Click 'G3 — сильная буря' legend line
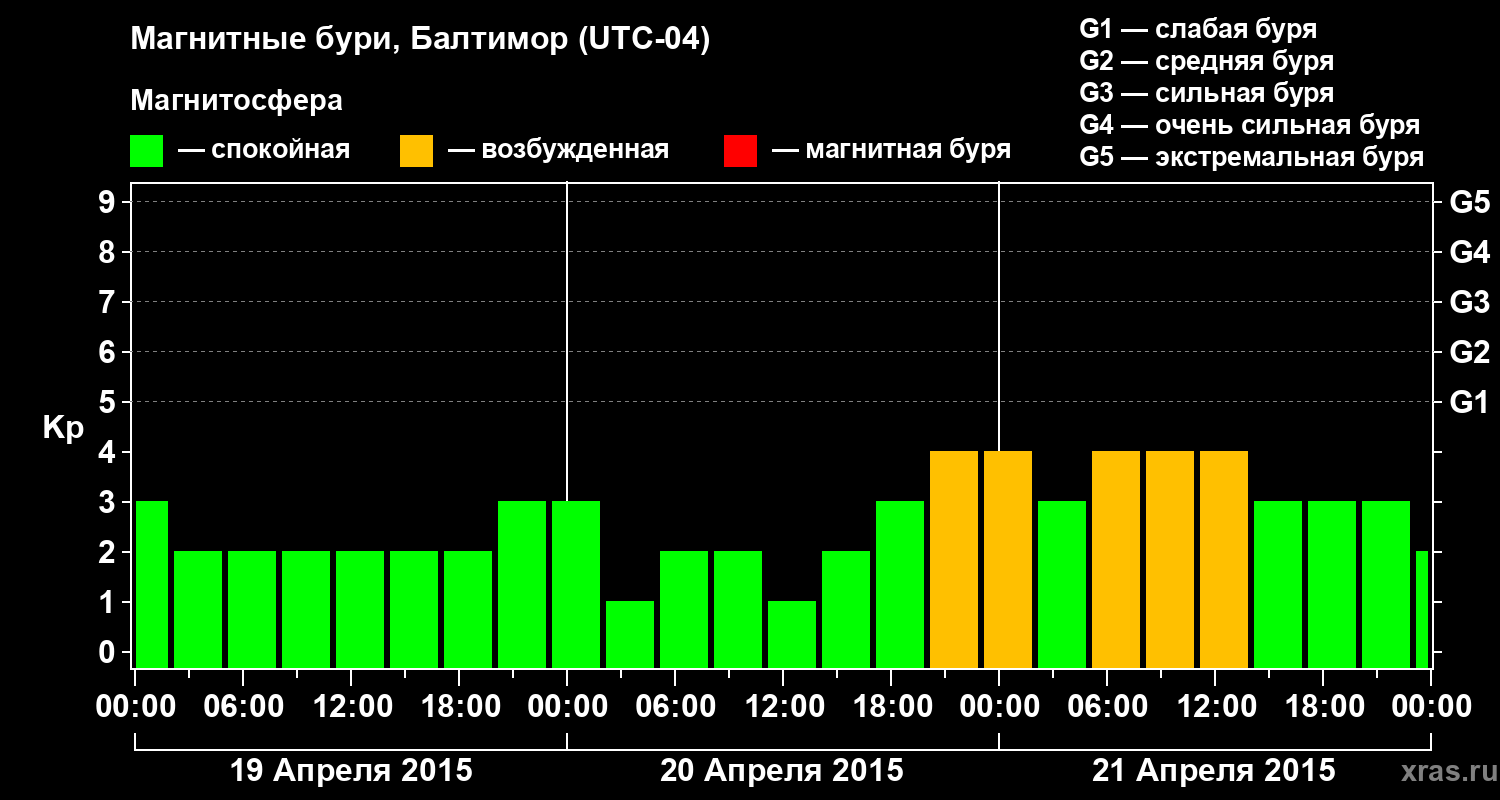This screenshot has height=800, width=1500. [x=1206, y=93]
